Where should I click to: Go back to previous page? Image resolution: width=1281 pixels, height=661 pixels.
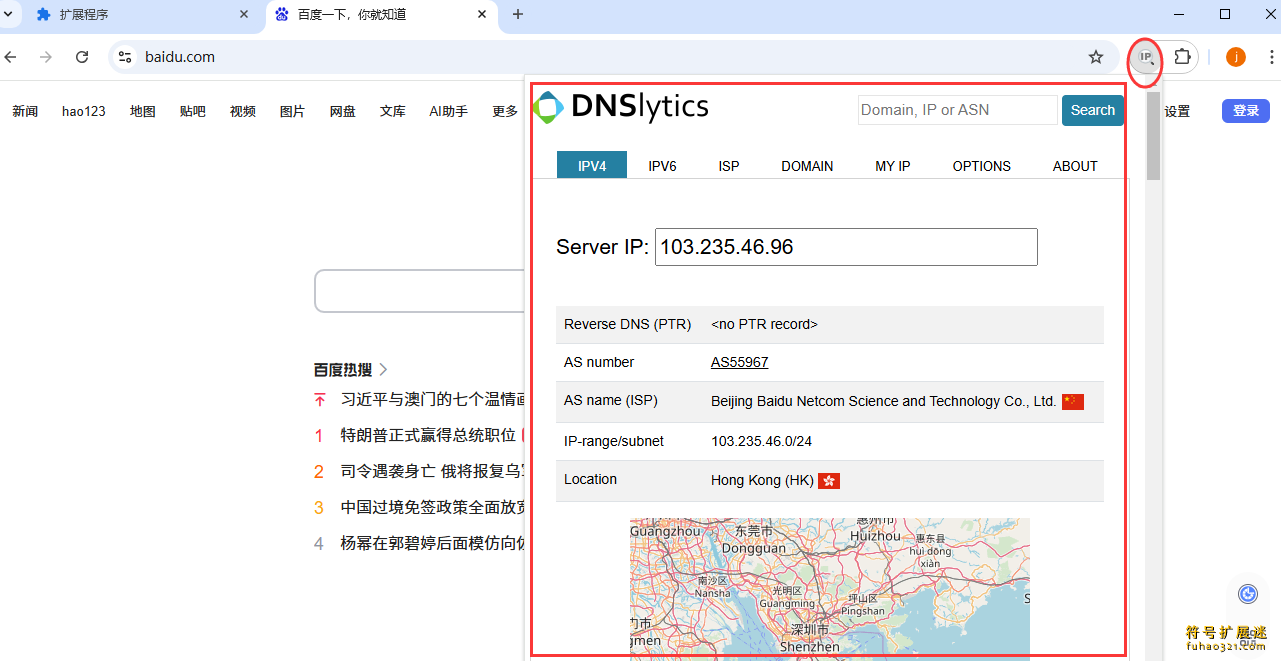(11, 57)
